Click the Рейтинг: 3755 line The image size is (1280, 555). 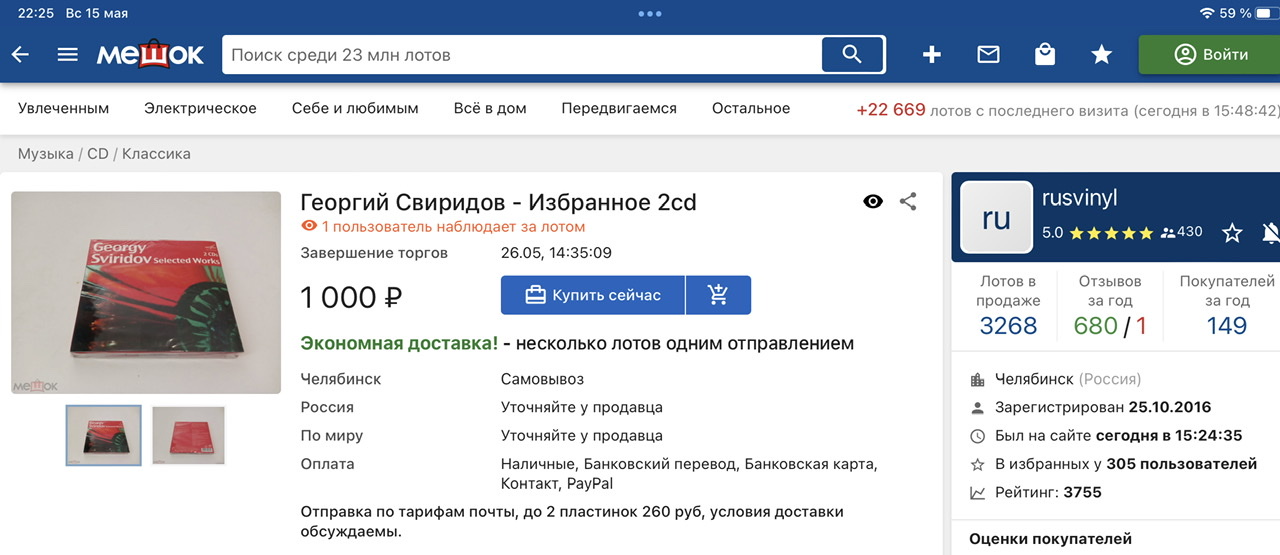1048,492
